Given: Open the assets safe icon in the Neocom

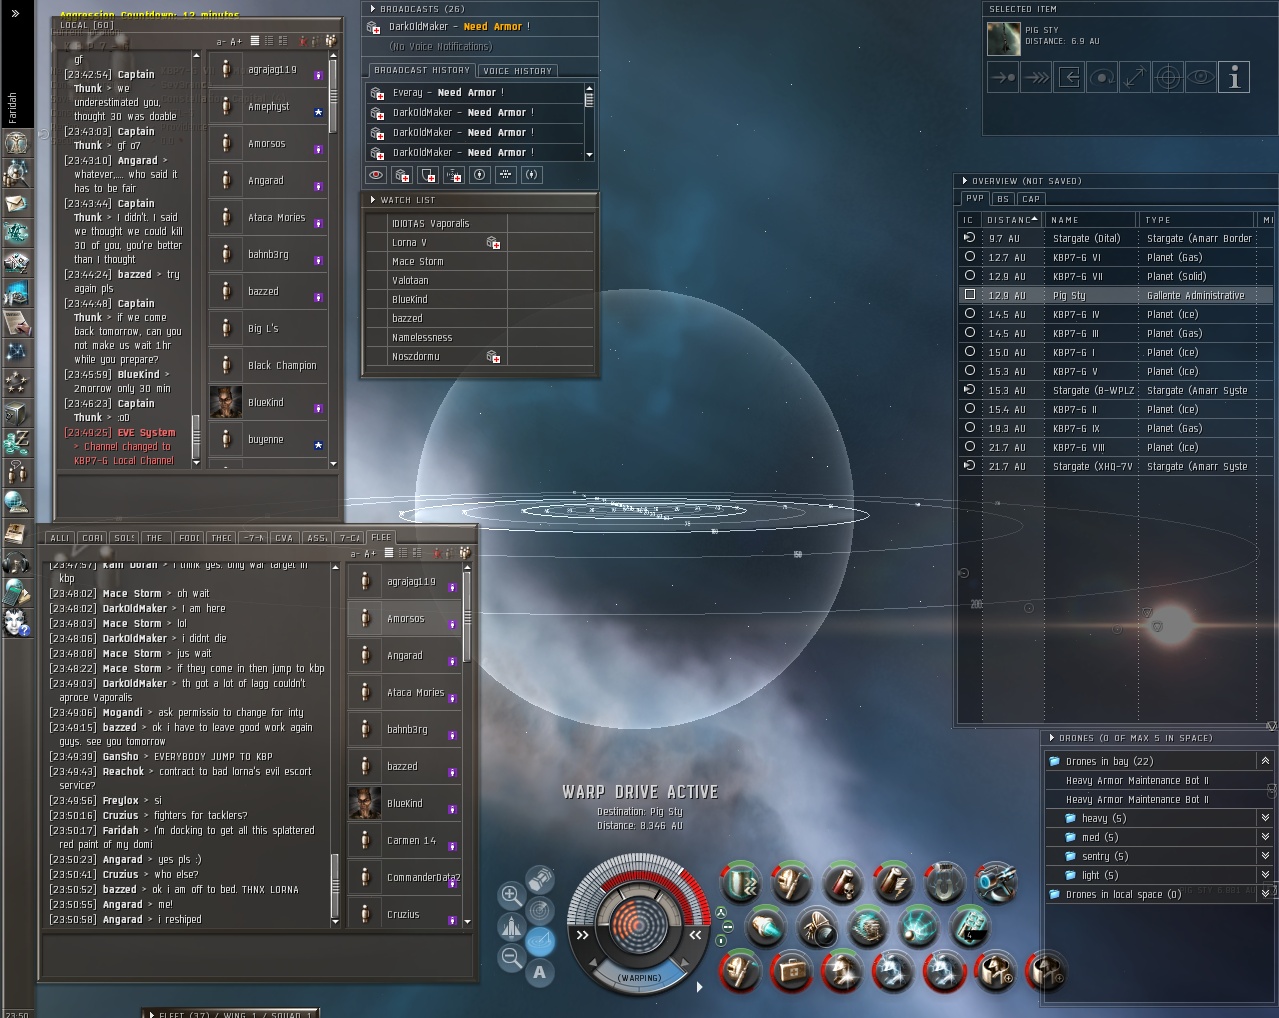Looking at the screenshot, I should 17,413.
